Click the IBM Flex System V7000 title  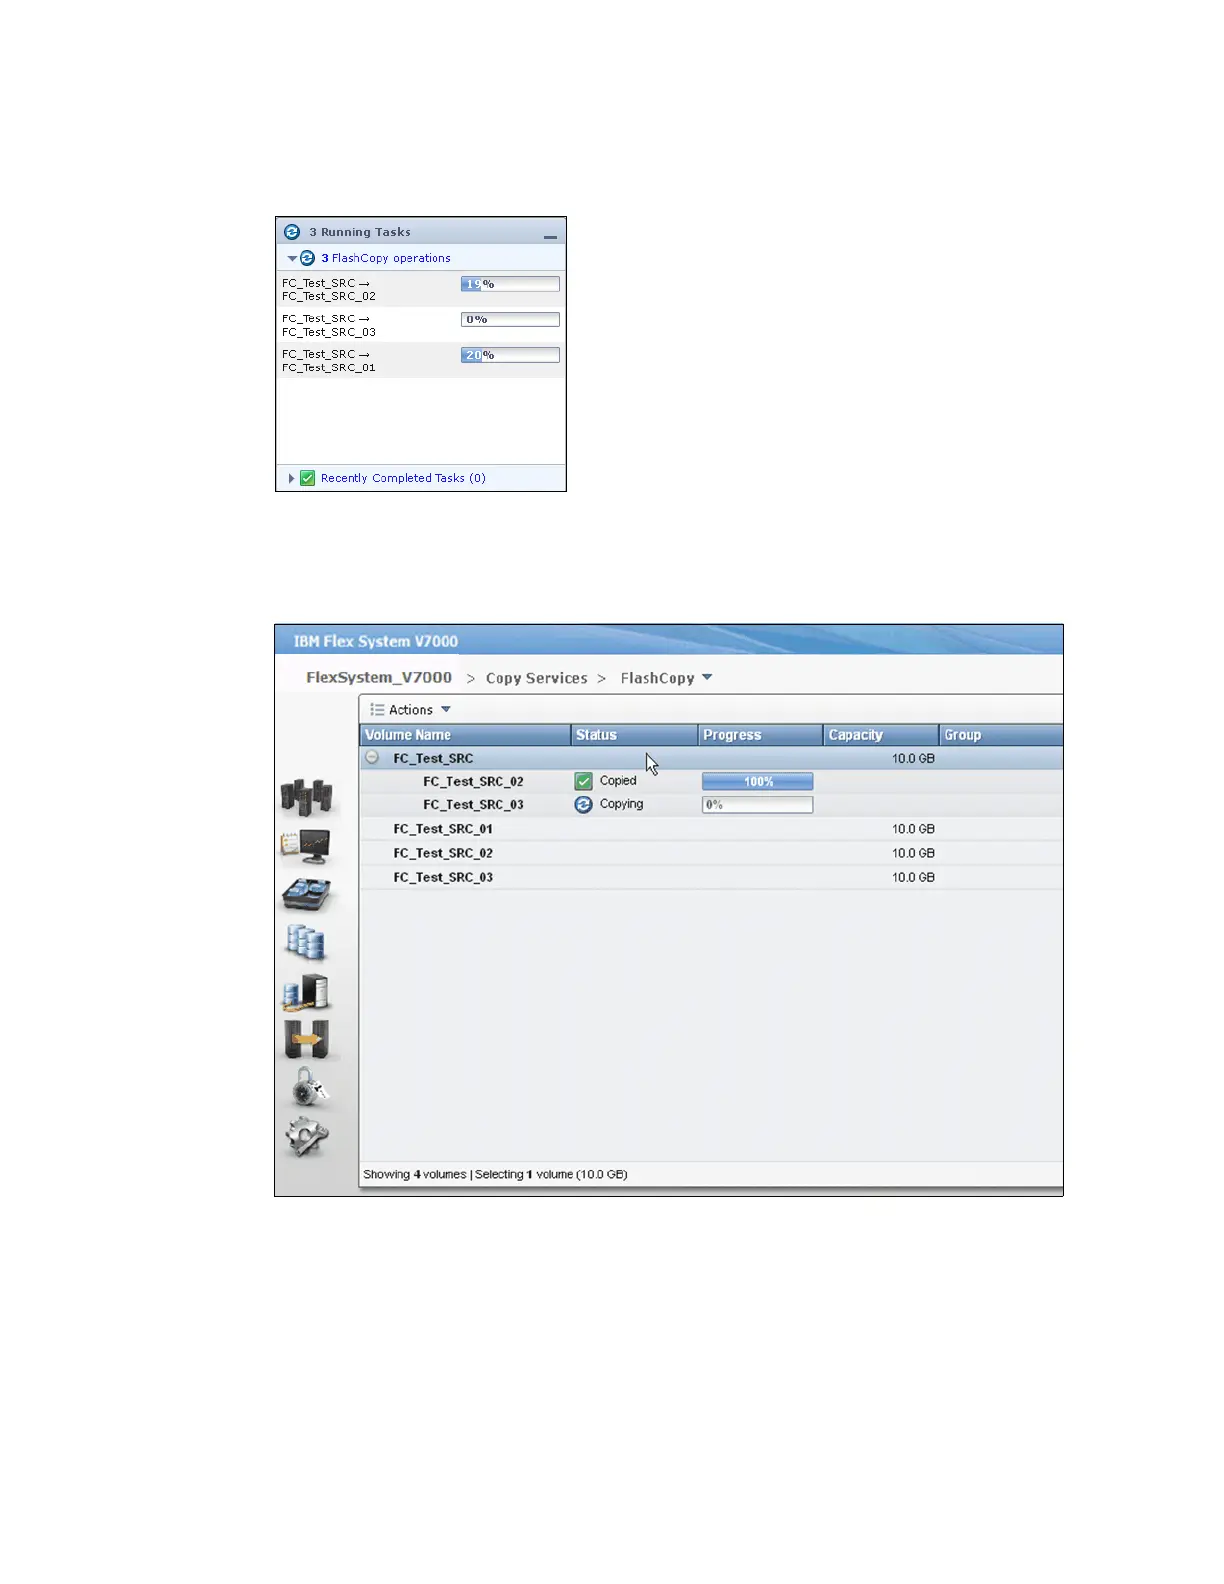[x=376, y=641]
